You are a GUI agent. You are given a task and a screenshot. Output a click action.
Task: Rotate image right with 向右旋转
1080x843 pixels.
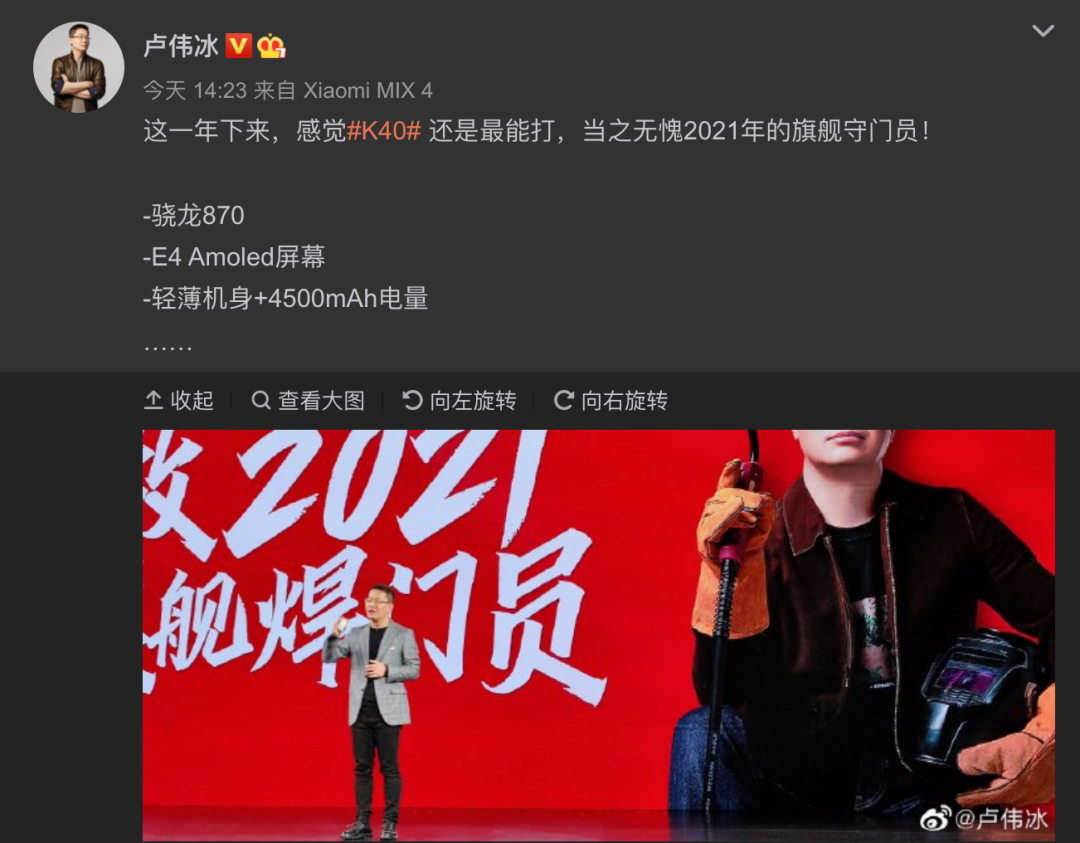[611, 400]
